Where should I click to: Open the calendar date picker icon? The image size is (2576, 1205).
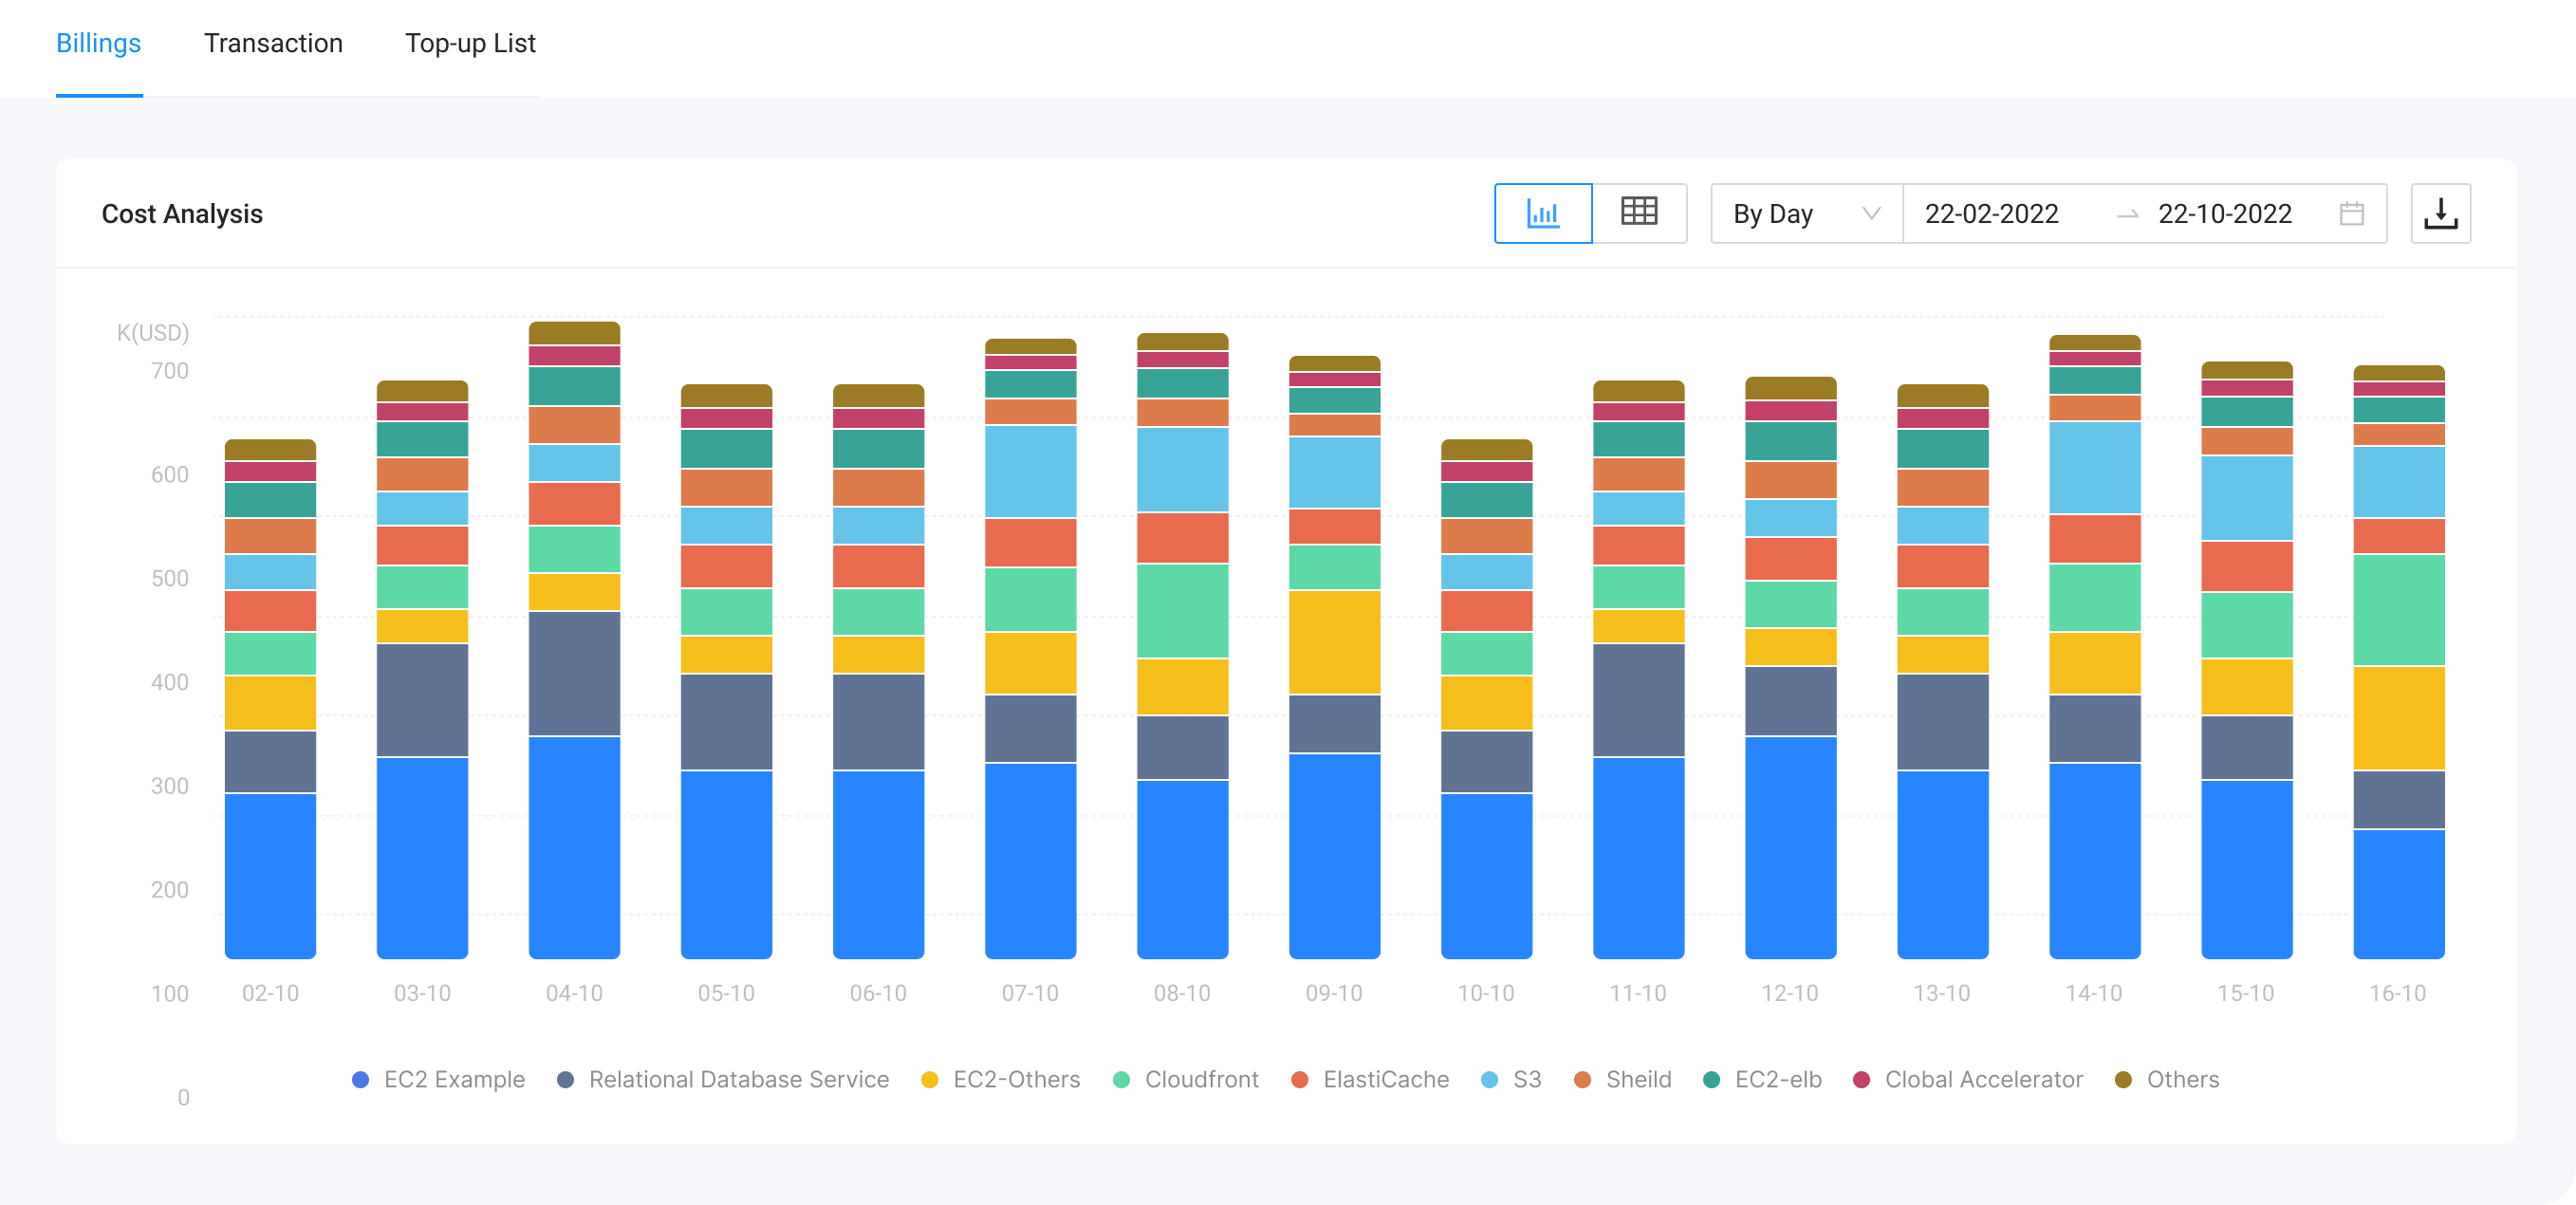tap(2352, 213)
